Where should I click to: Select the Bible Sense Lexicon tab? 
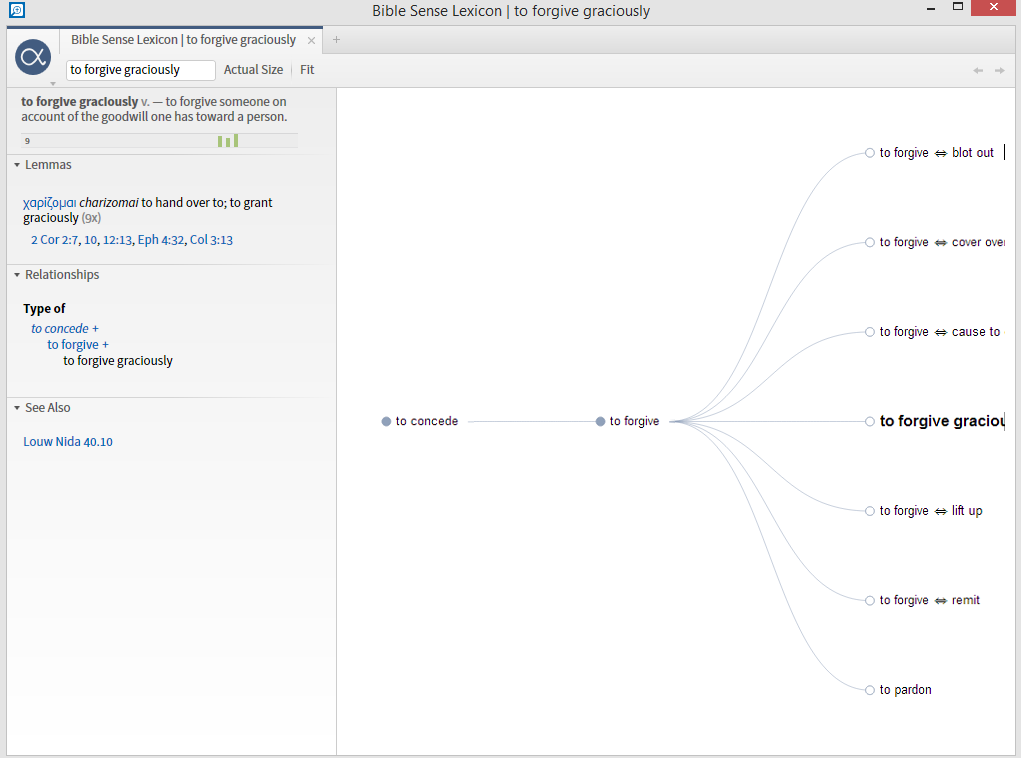point(183,40)
